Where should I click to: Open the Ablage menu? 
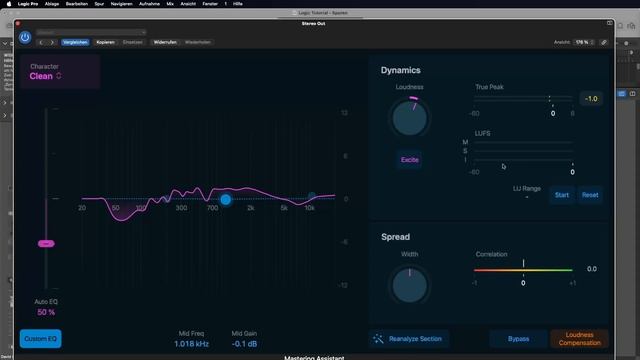click(52, 4)
